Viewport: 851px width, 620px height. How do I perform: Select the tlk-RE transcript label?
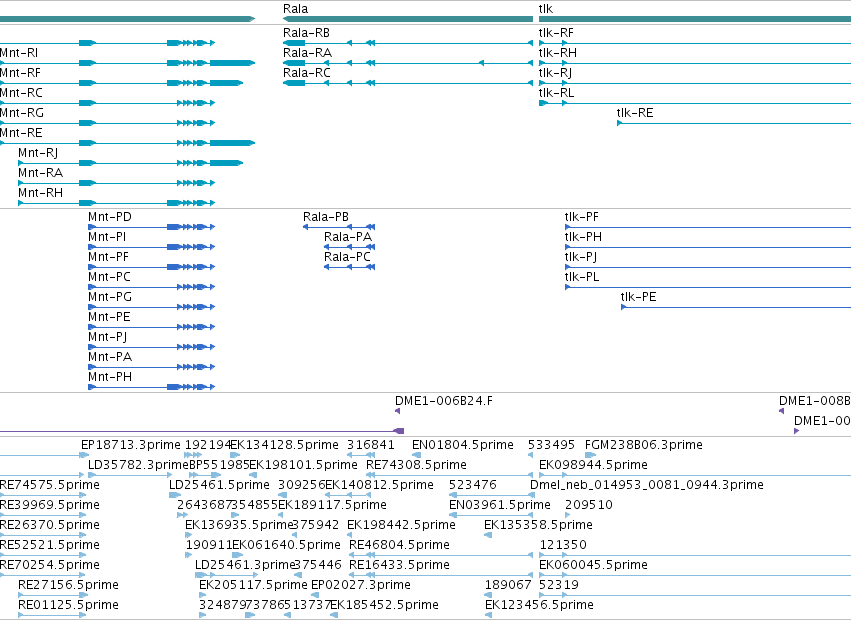(x=634, y=113)
